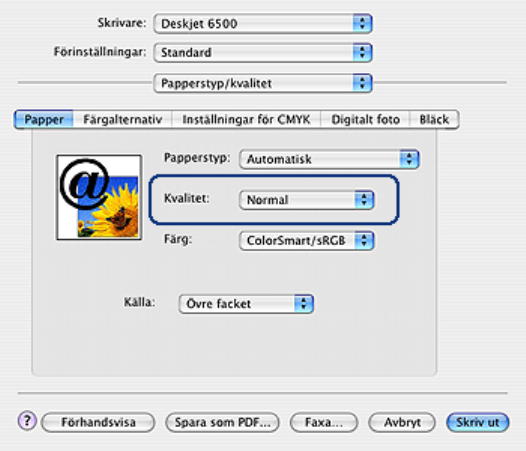Switch to the Färgalternativ tab
Screen dimensions: 526x451
tap(122, 119)
